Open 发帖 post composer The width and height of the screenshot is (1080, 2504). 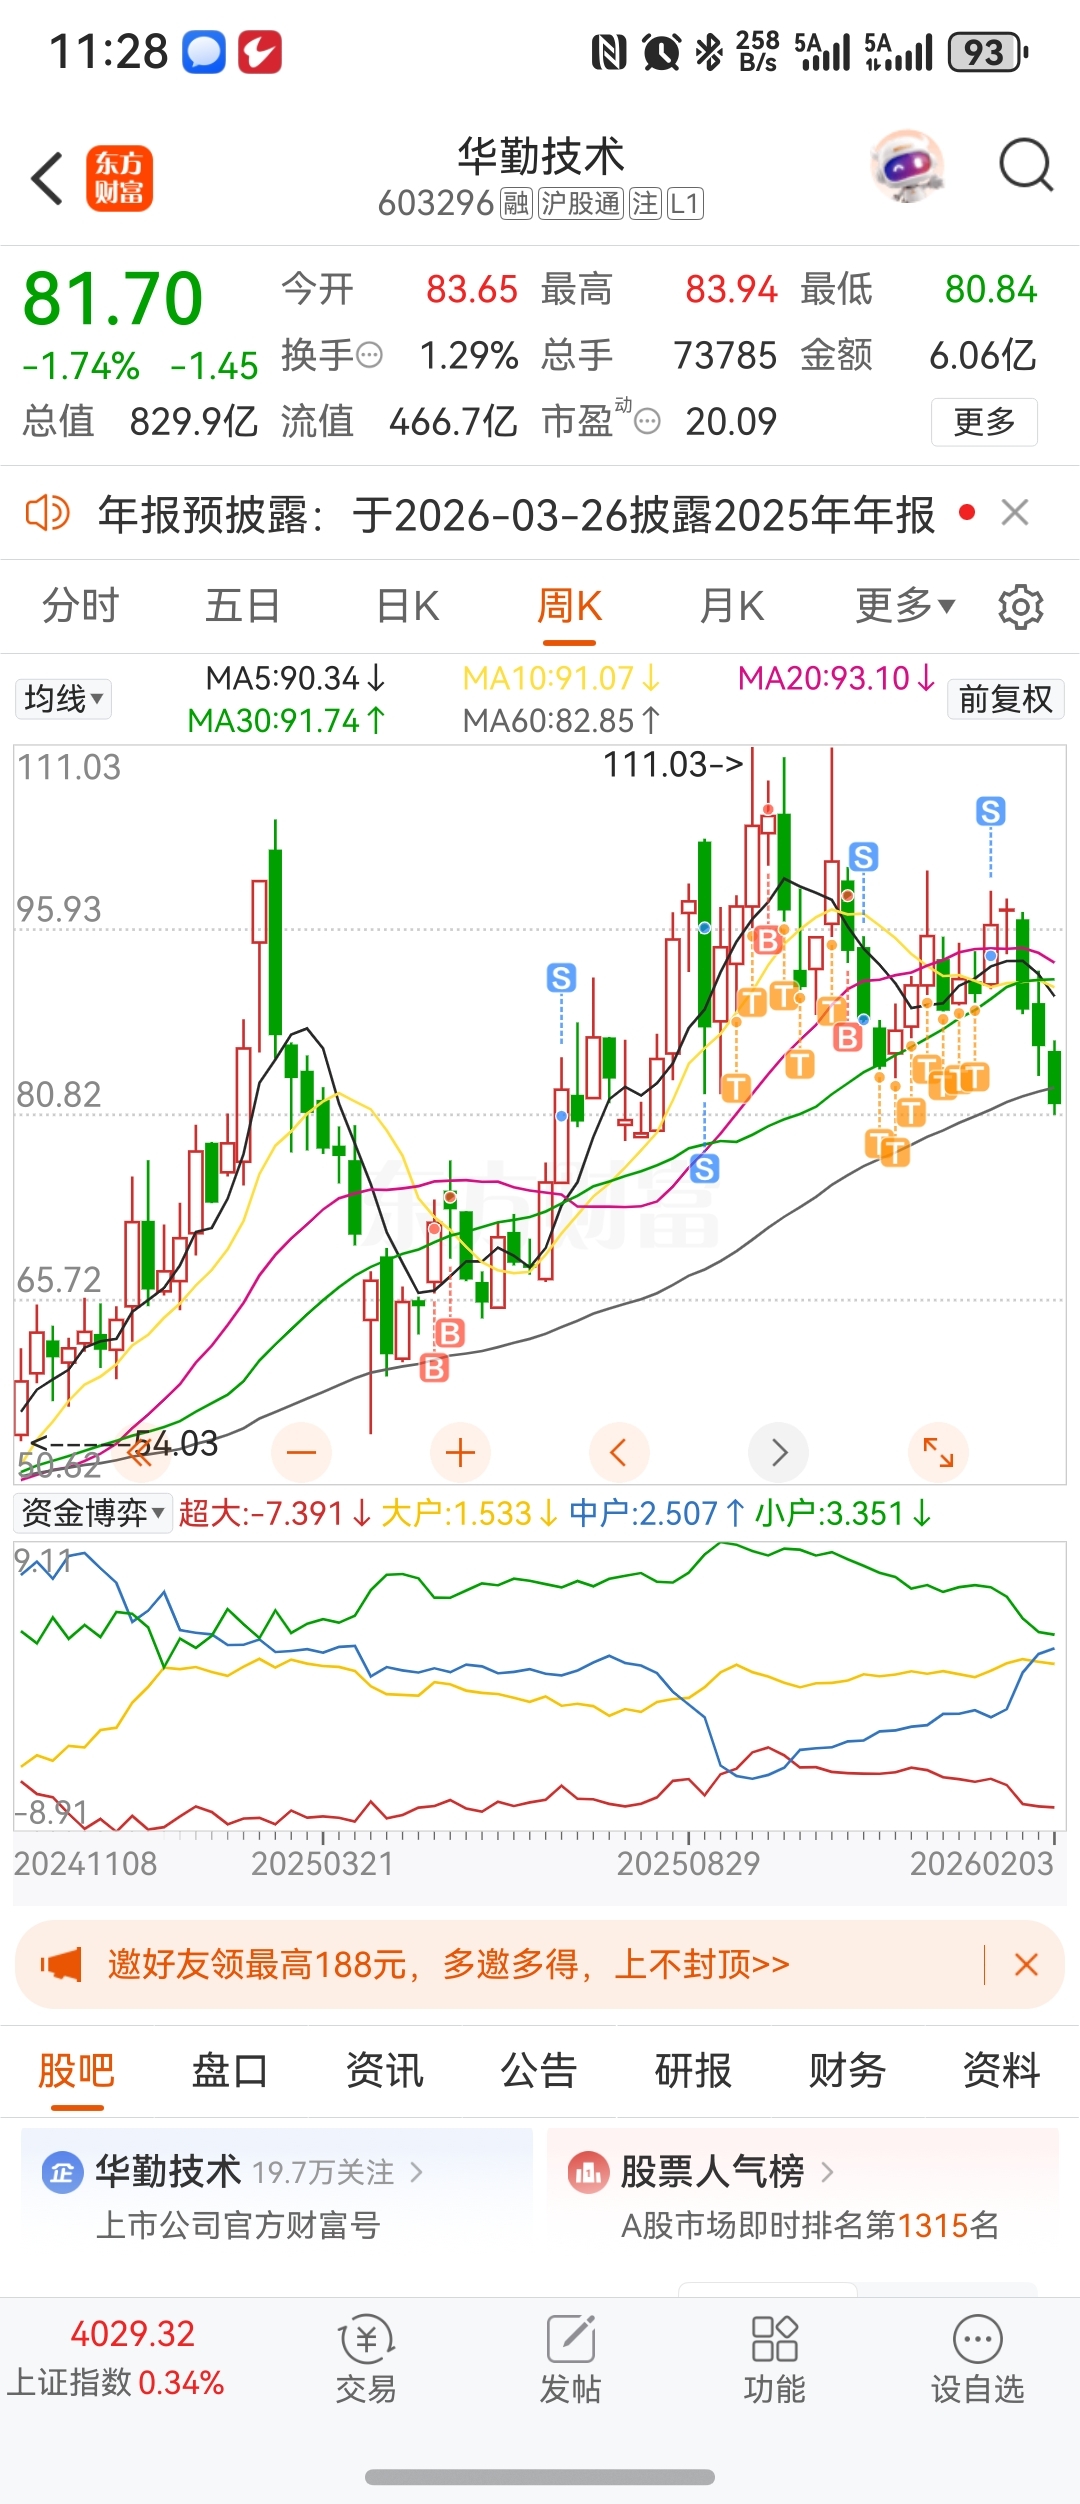click(570, 2360)
